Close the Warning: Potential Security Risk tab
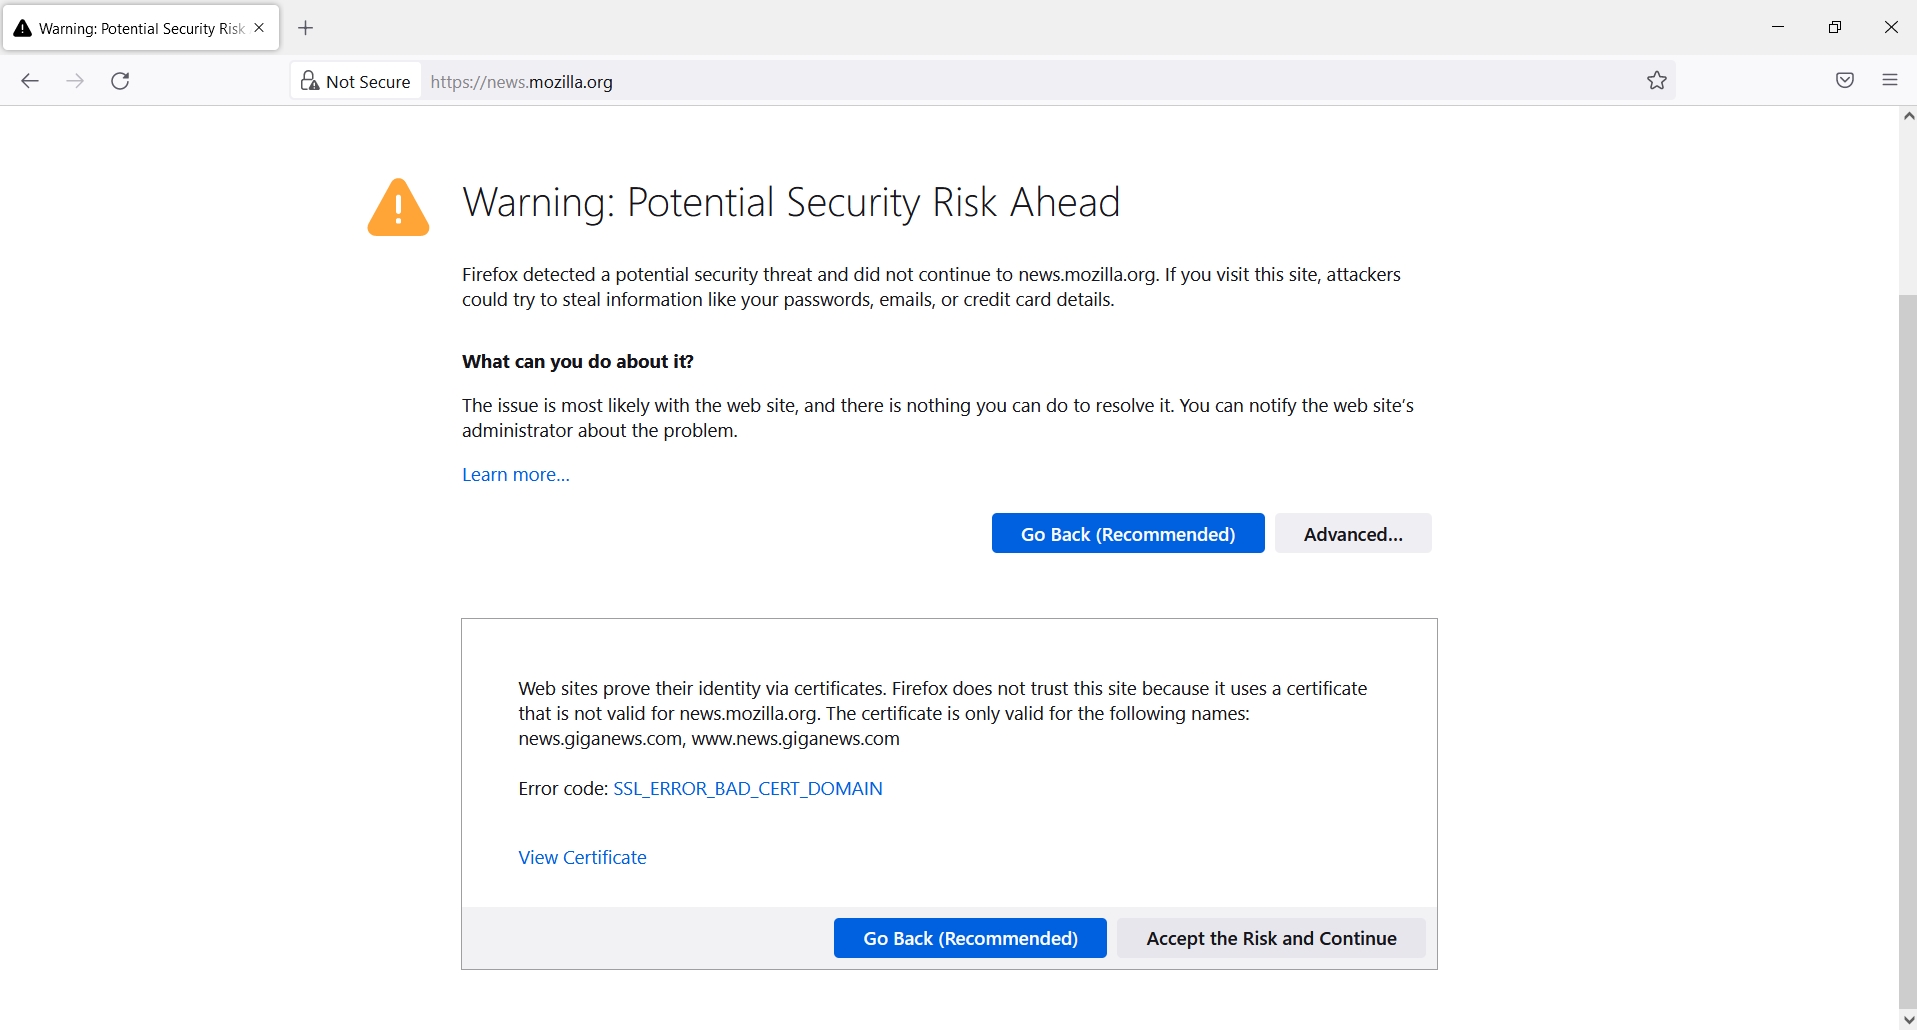This screenshot has width=1917, height=1030. pos(259,27)
